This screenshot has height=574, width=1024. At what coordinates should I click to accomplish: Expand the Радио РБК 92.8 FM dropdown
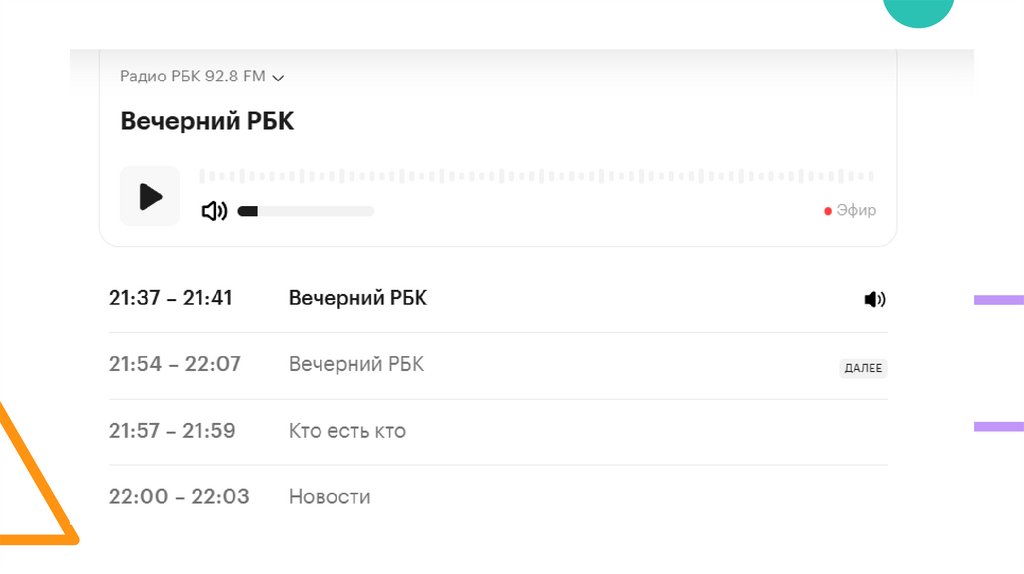point(202,76)
